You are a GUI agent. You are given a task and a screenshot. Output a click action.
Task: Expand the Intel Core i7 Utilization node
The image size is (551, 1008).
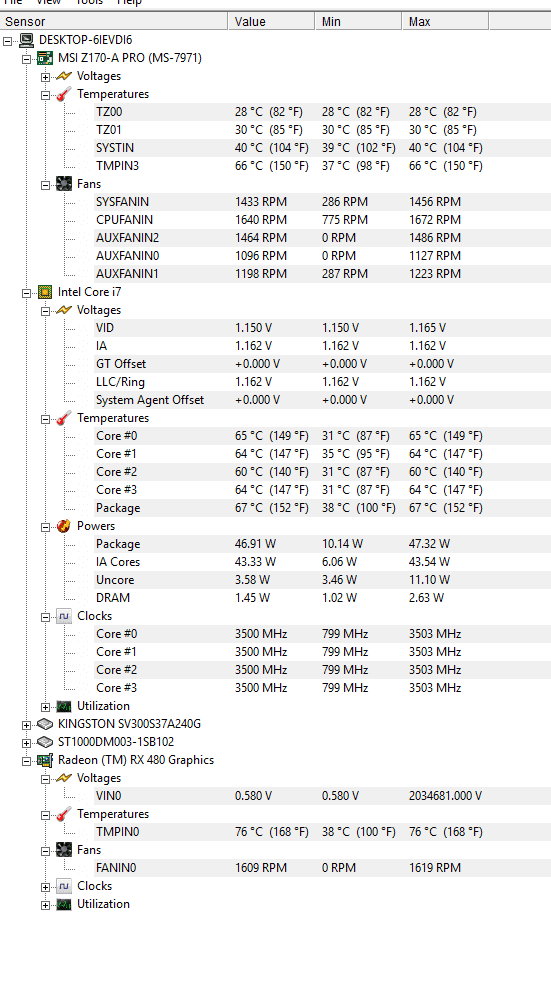coord(45,707)
